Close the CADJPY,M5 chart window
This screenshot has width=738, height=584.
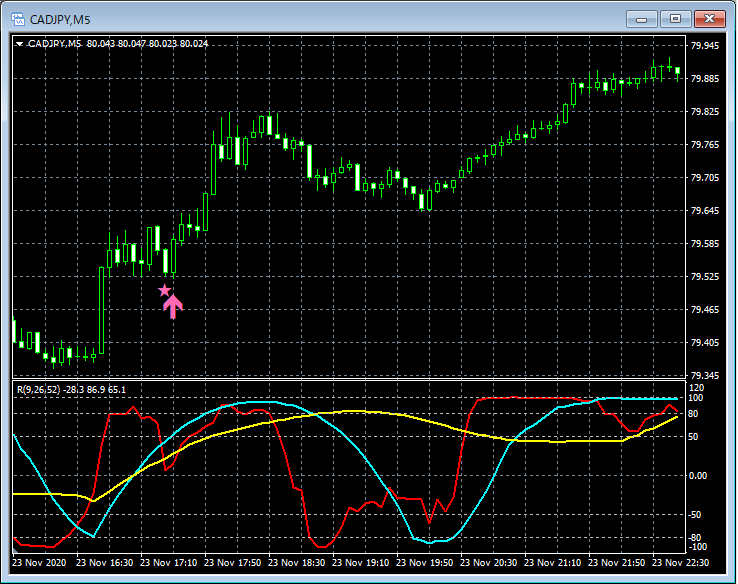709,19
